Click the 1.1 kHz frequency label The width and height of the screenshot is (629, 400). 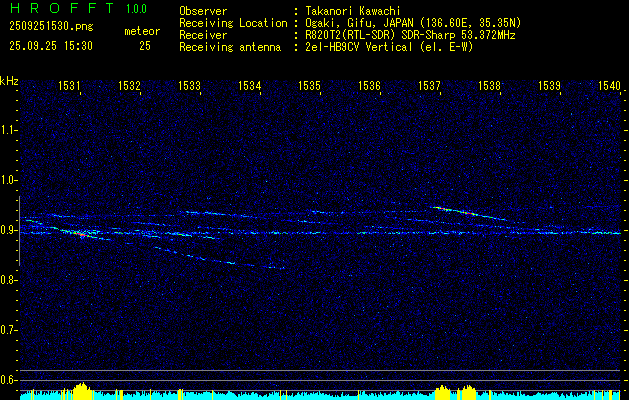[x=8, y=130]
